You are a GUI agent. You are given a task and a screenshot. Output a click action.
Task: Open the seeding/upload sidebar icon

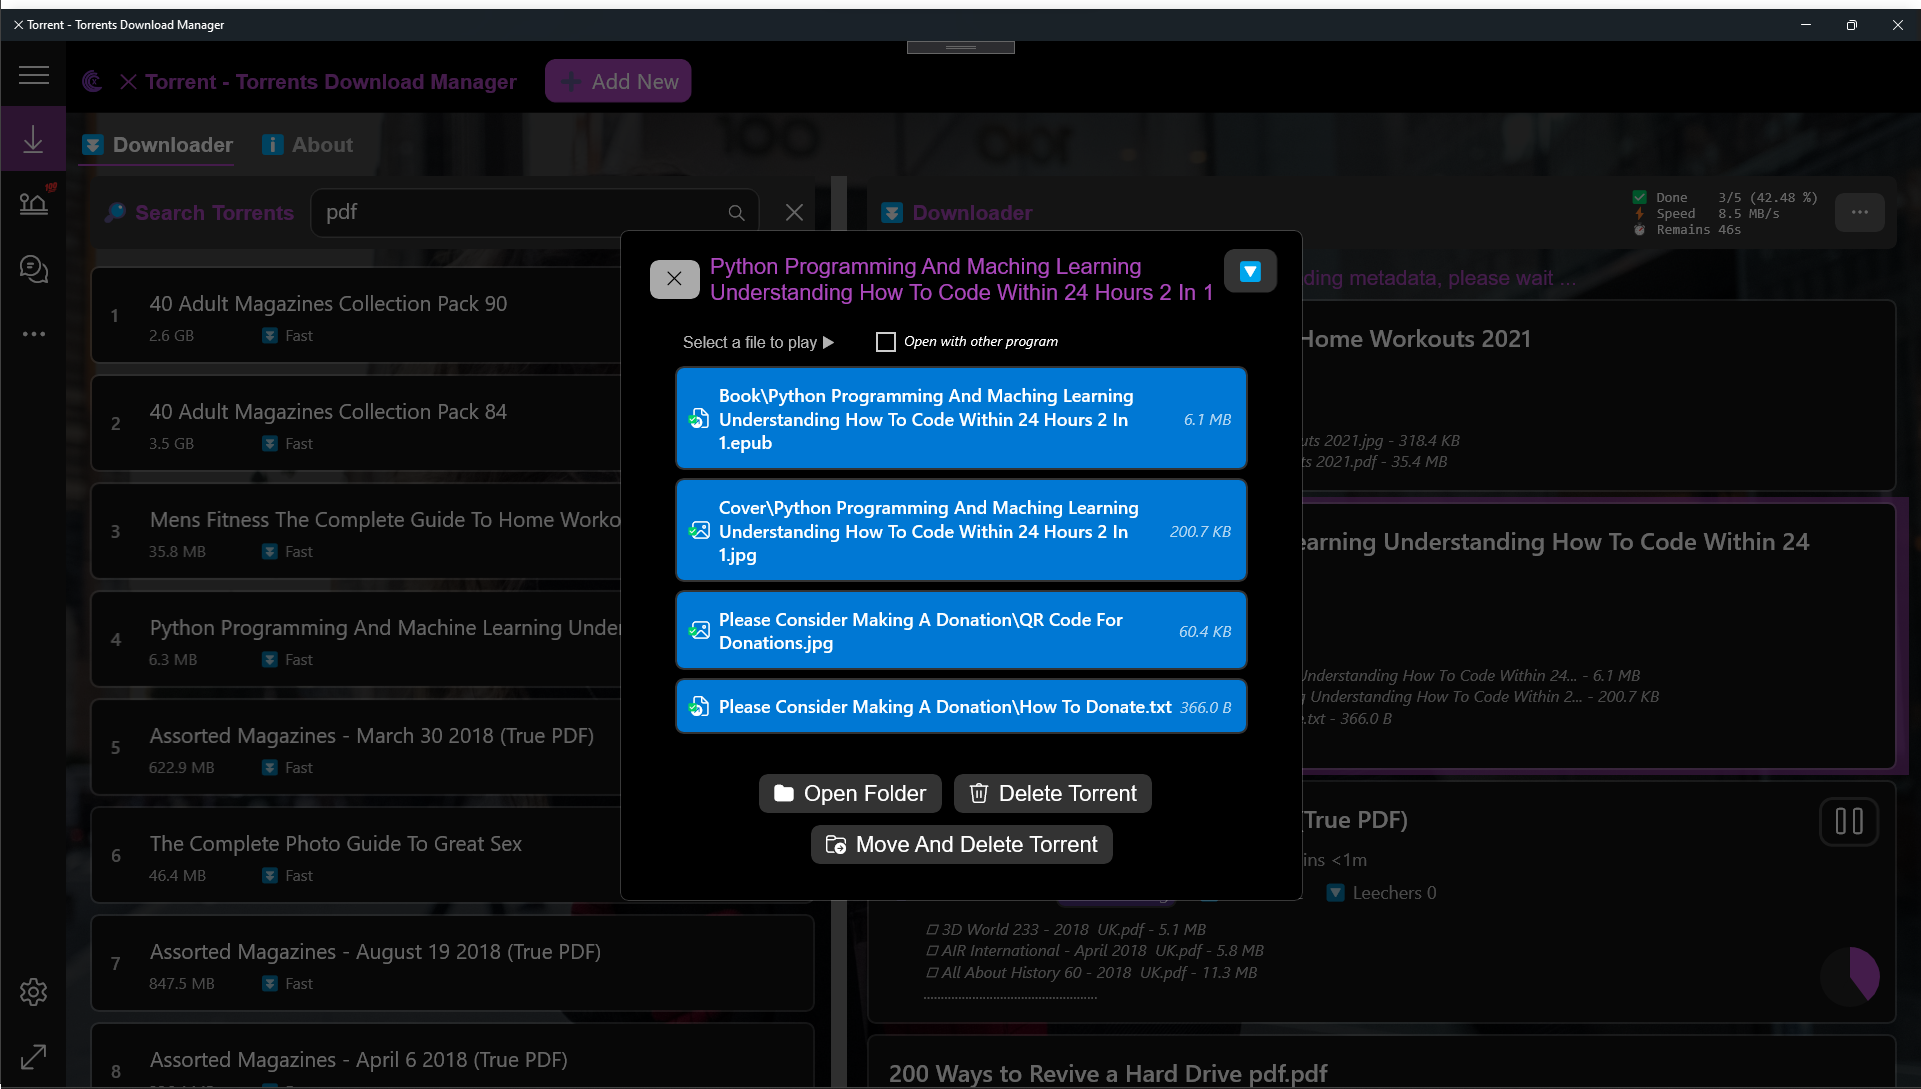(33, 203)
